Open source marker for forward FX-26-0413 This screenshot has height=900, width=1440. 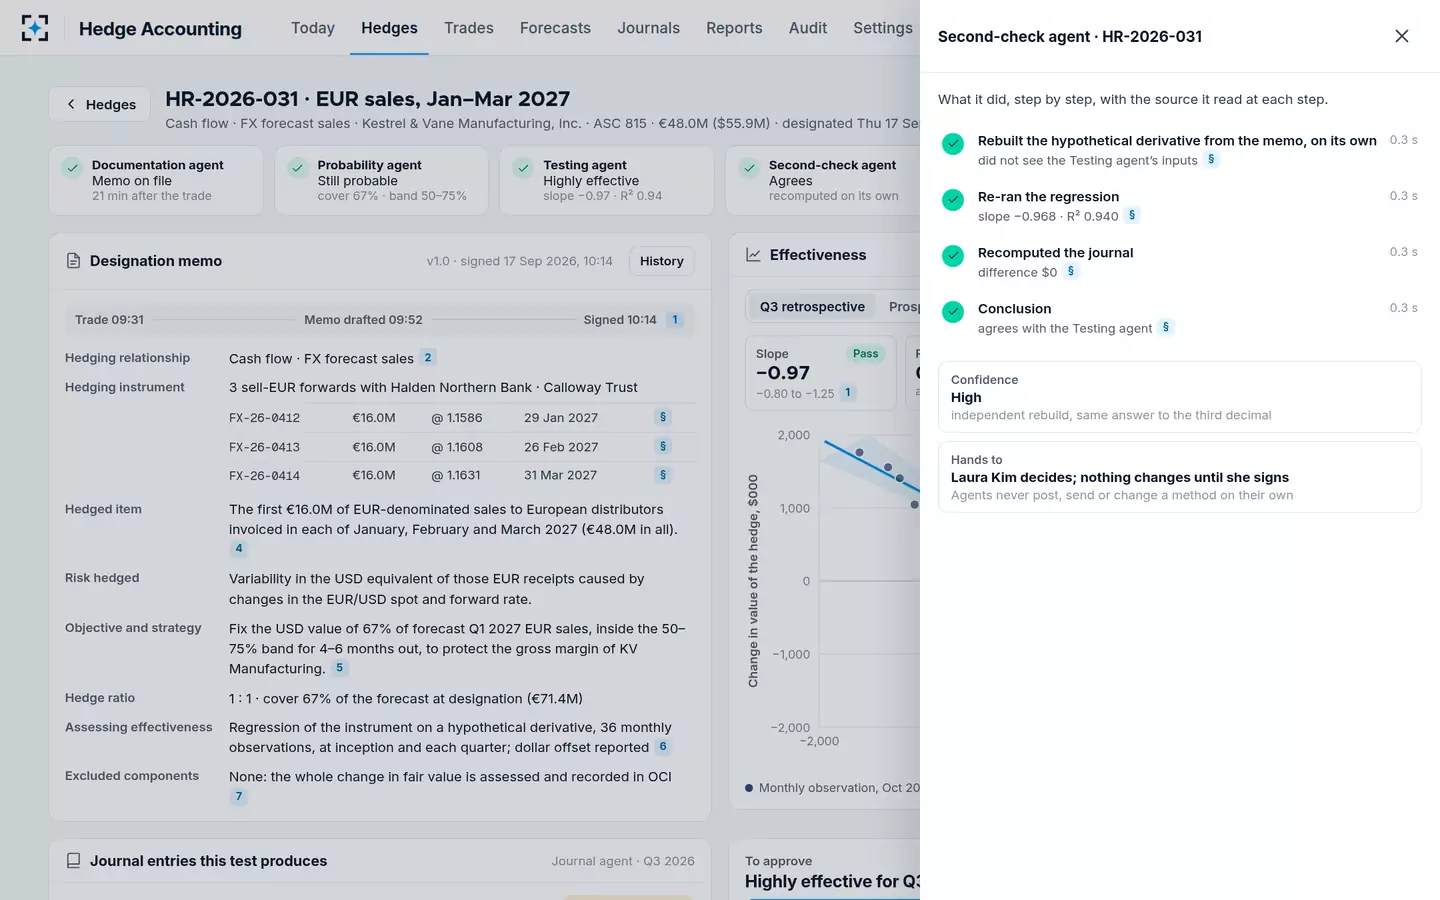(663, 447)
